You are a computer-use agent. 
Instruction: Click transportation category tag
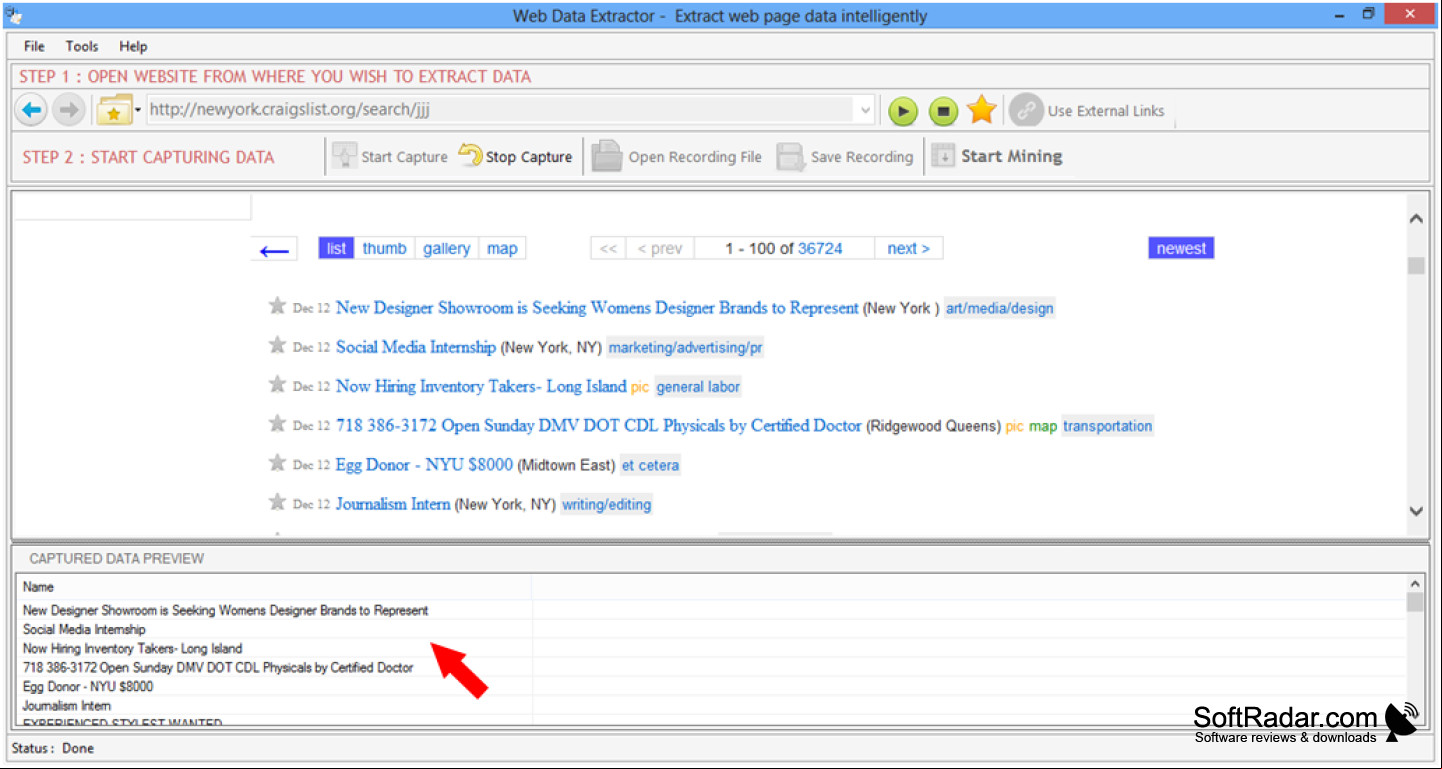[x=1108, y=425]
